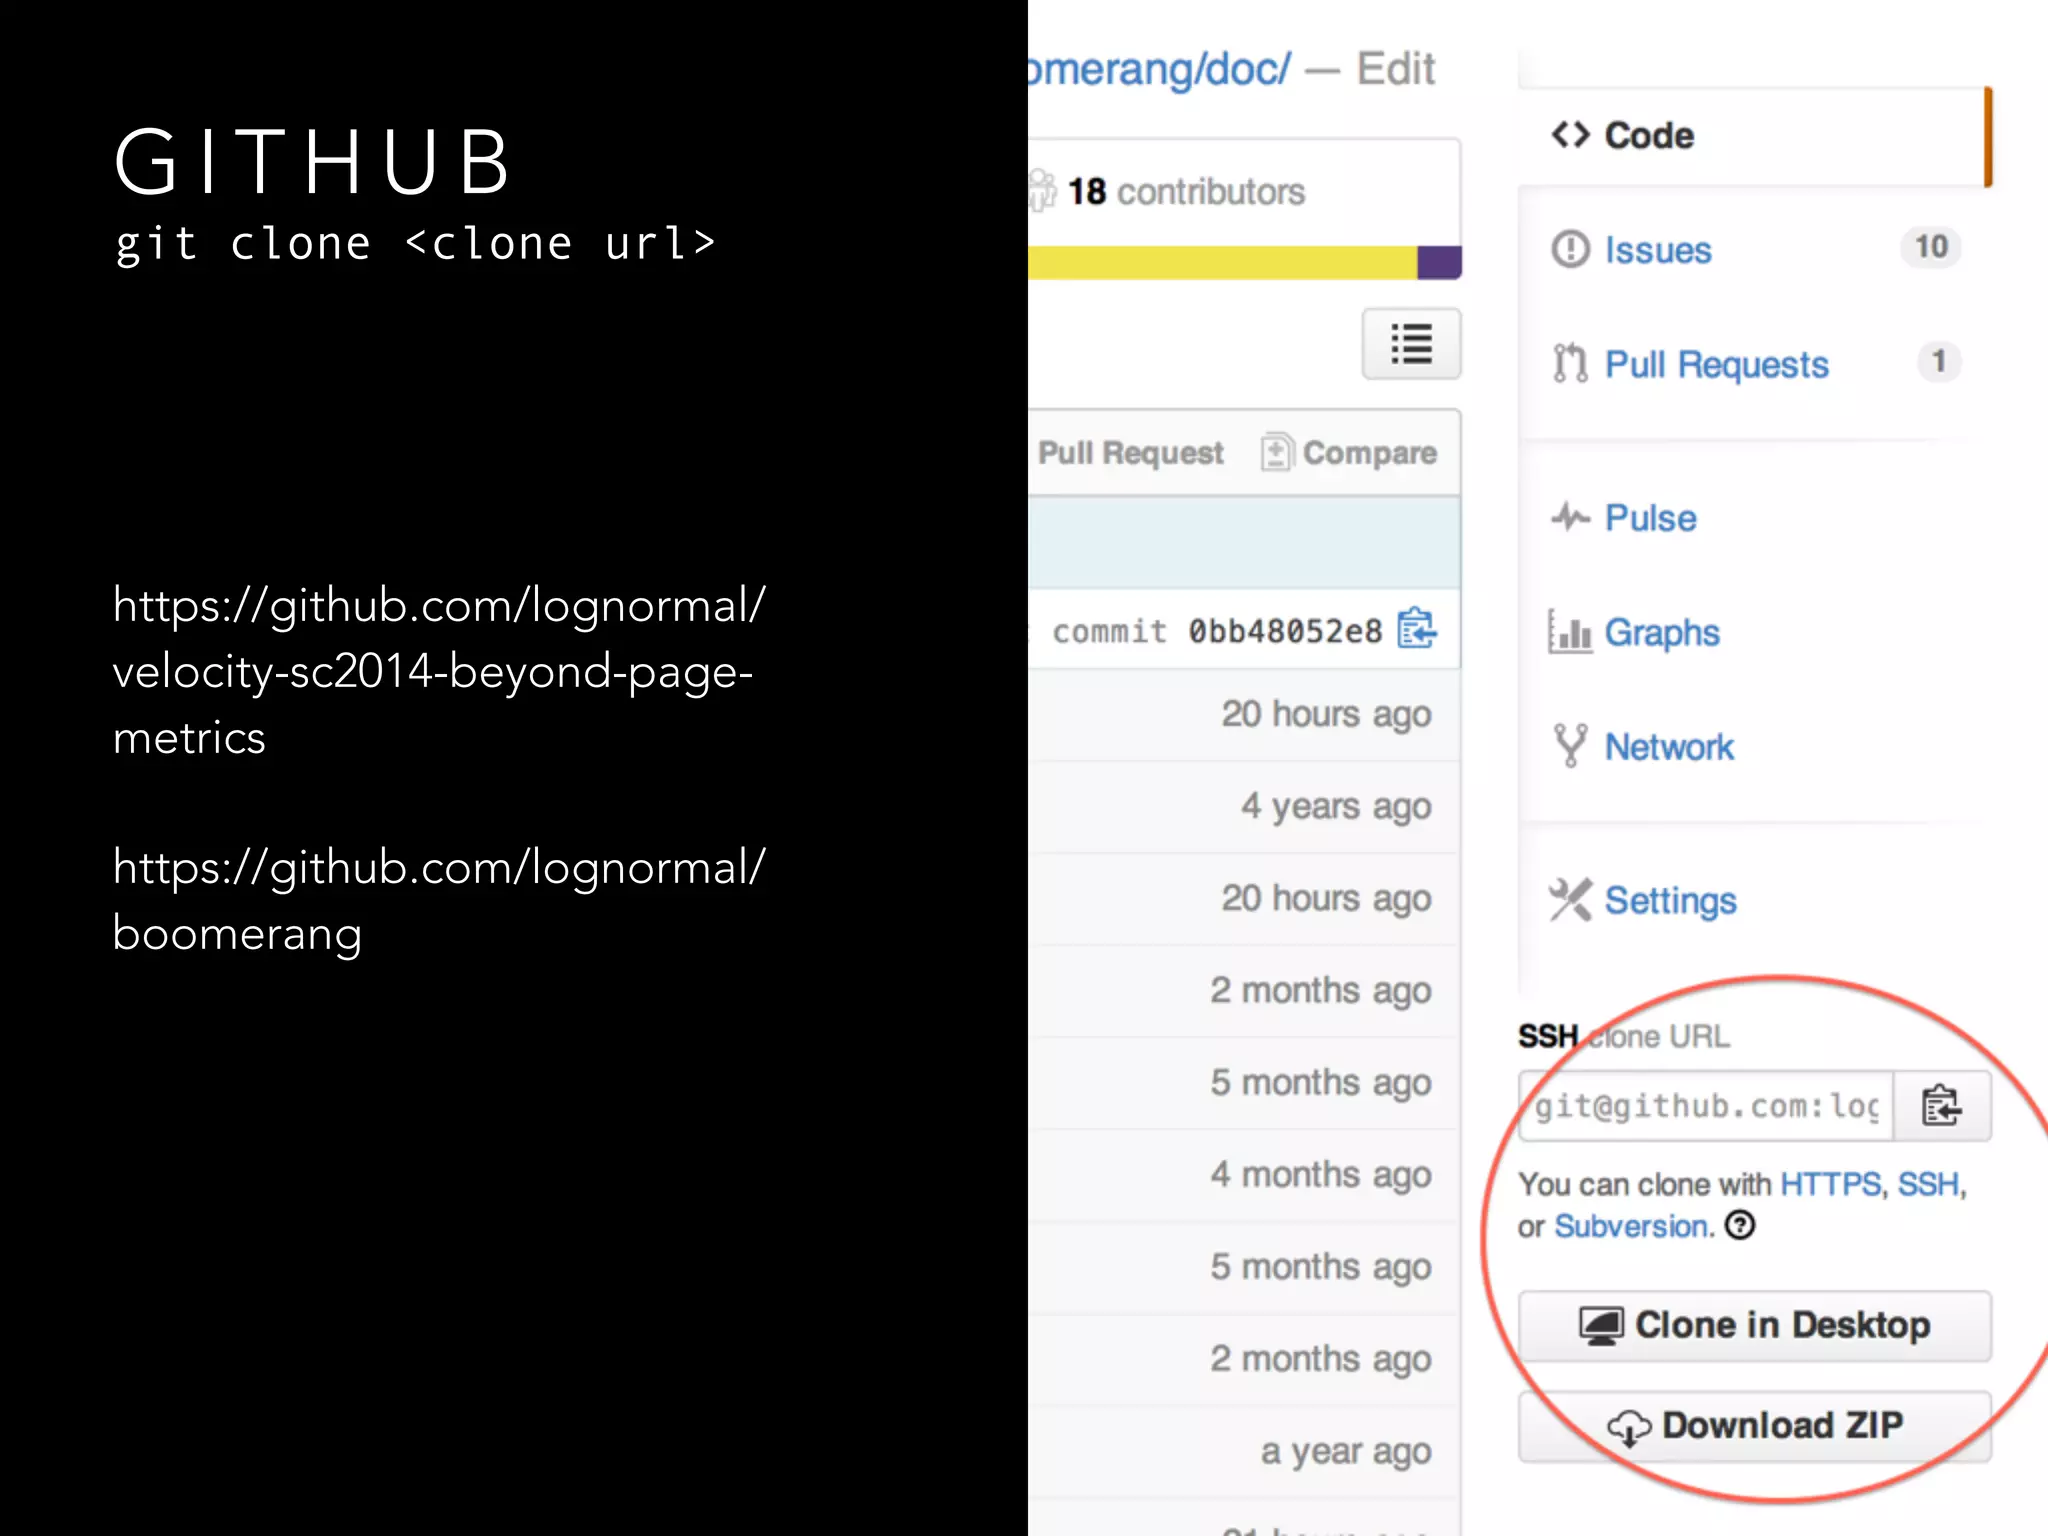This screenshot has width=2048, height=1536.
Task: Open the Network page
Action: point(1669,747)
